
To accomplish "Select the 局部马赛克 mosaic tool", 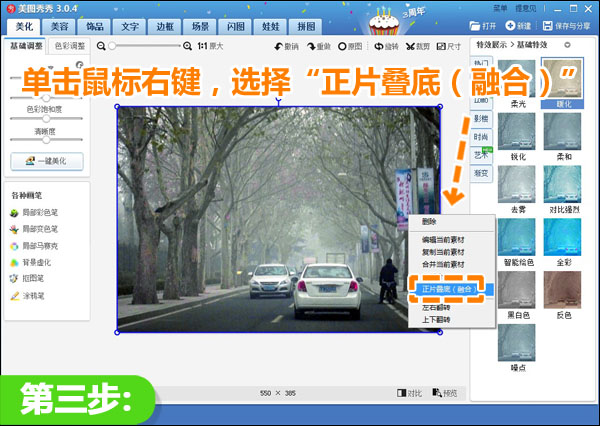I will tap(34, 246).
